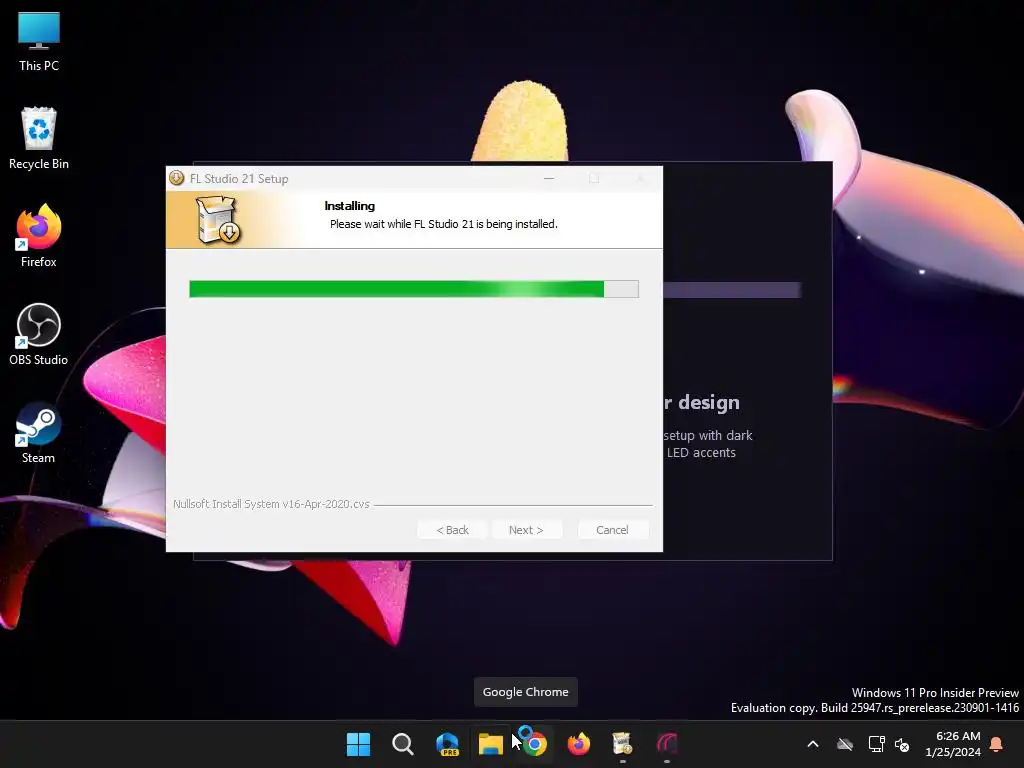Viewport: 1024px width, 768px height.
Task: Switch to the installer taskbar icon
Action: click(x=622, y=744)
